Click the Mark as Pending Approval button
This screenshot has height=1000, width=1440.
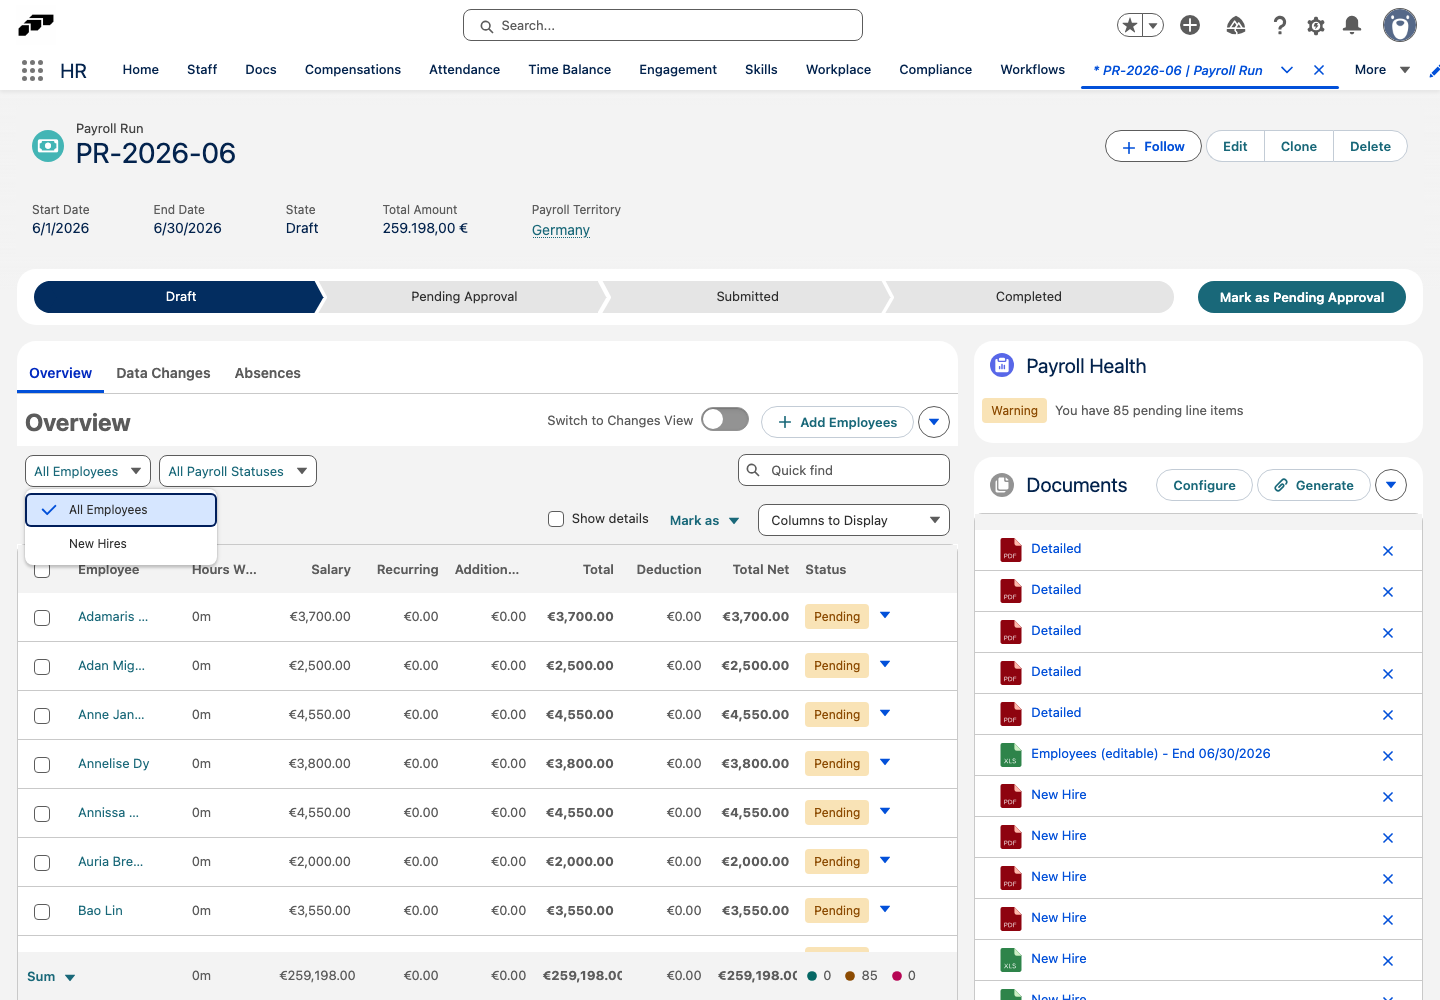pos(1302,297)
